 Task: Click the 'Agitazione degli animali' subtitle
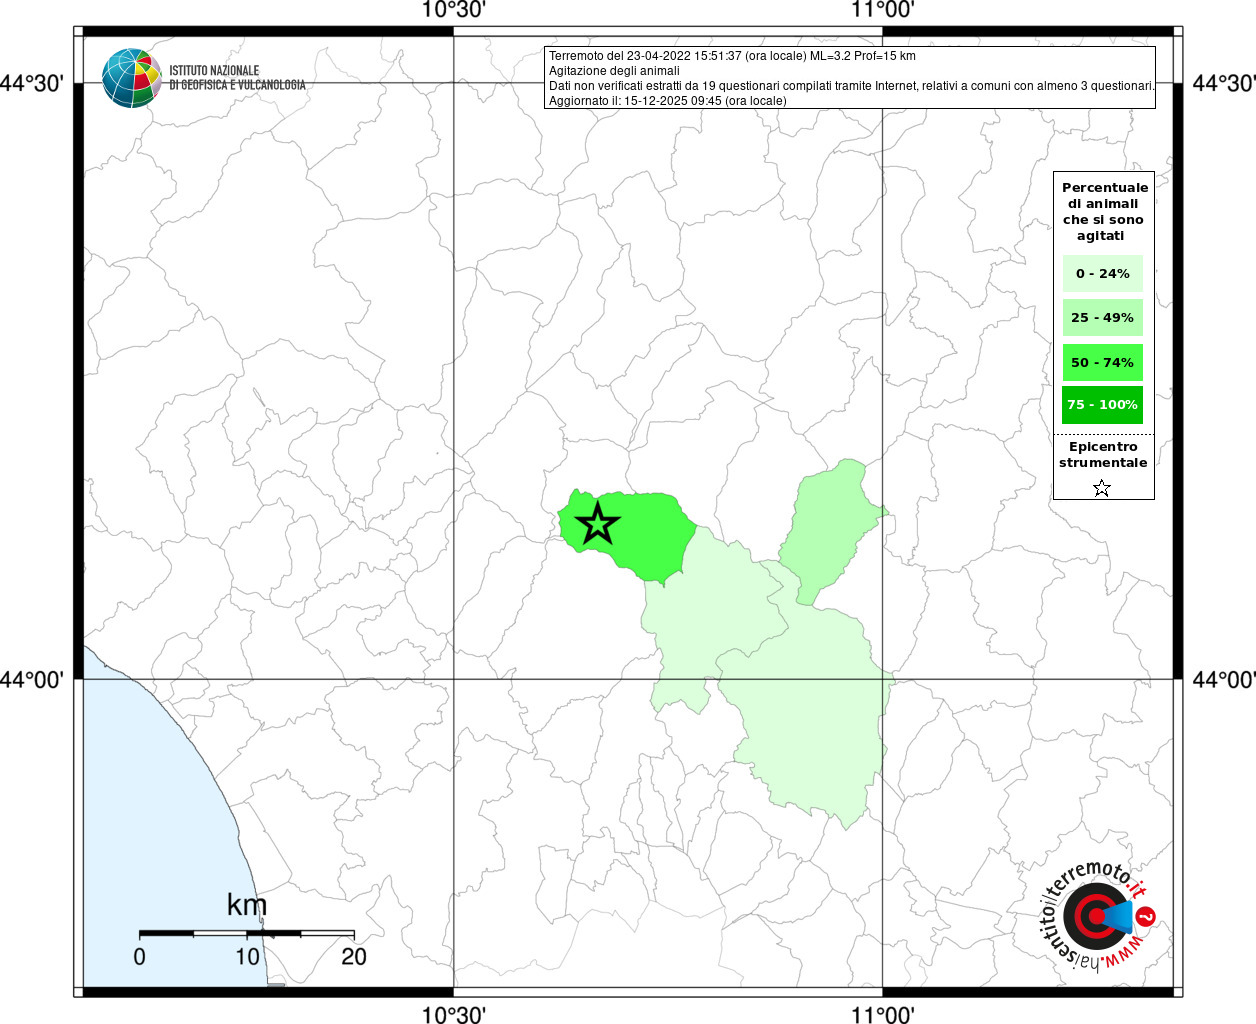pos(614,71)
